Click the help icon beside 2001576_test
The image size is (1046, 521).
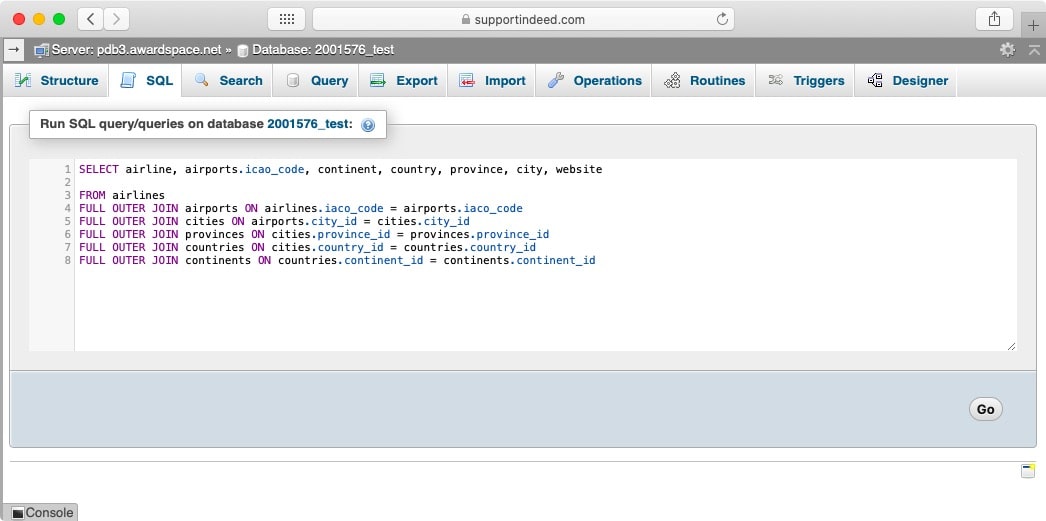368,125
